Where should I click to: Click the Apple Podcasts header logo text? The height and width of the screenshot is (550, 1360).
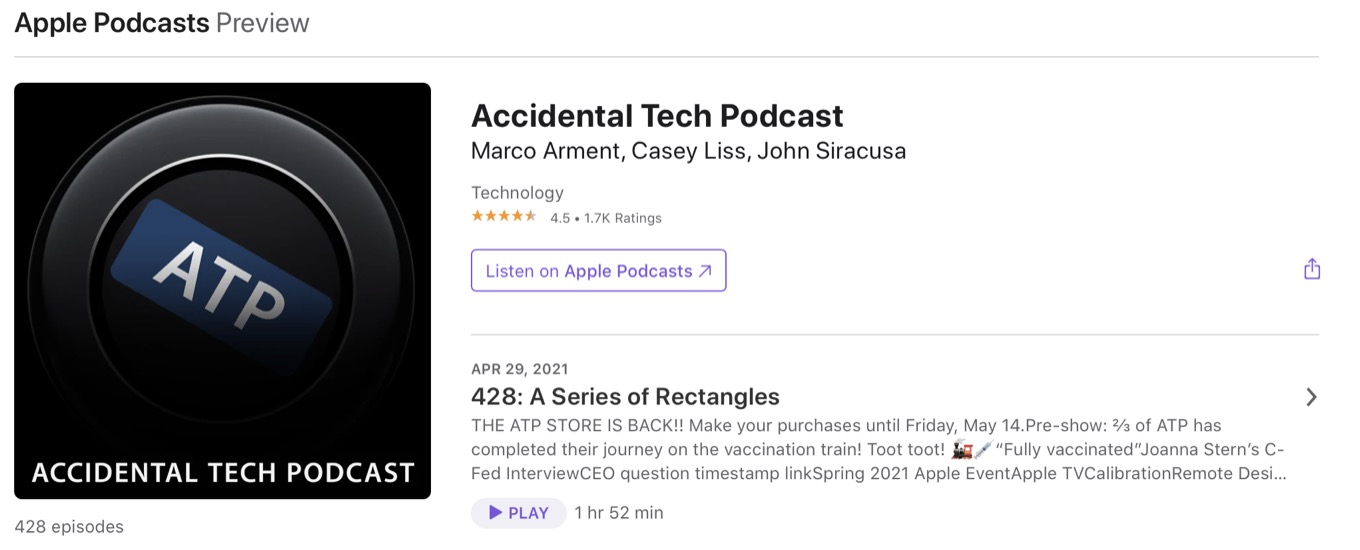coord(112,23)
